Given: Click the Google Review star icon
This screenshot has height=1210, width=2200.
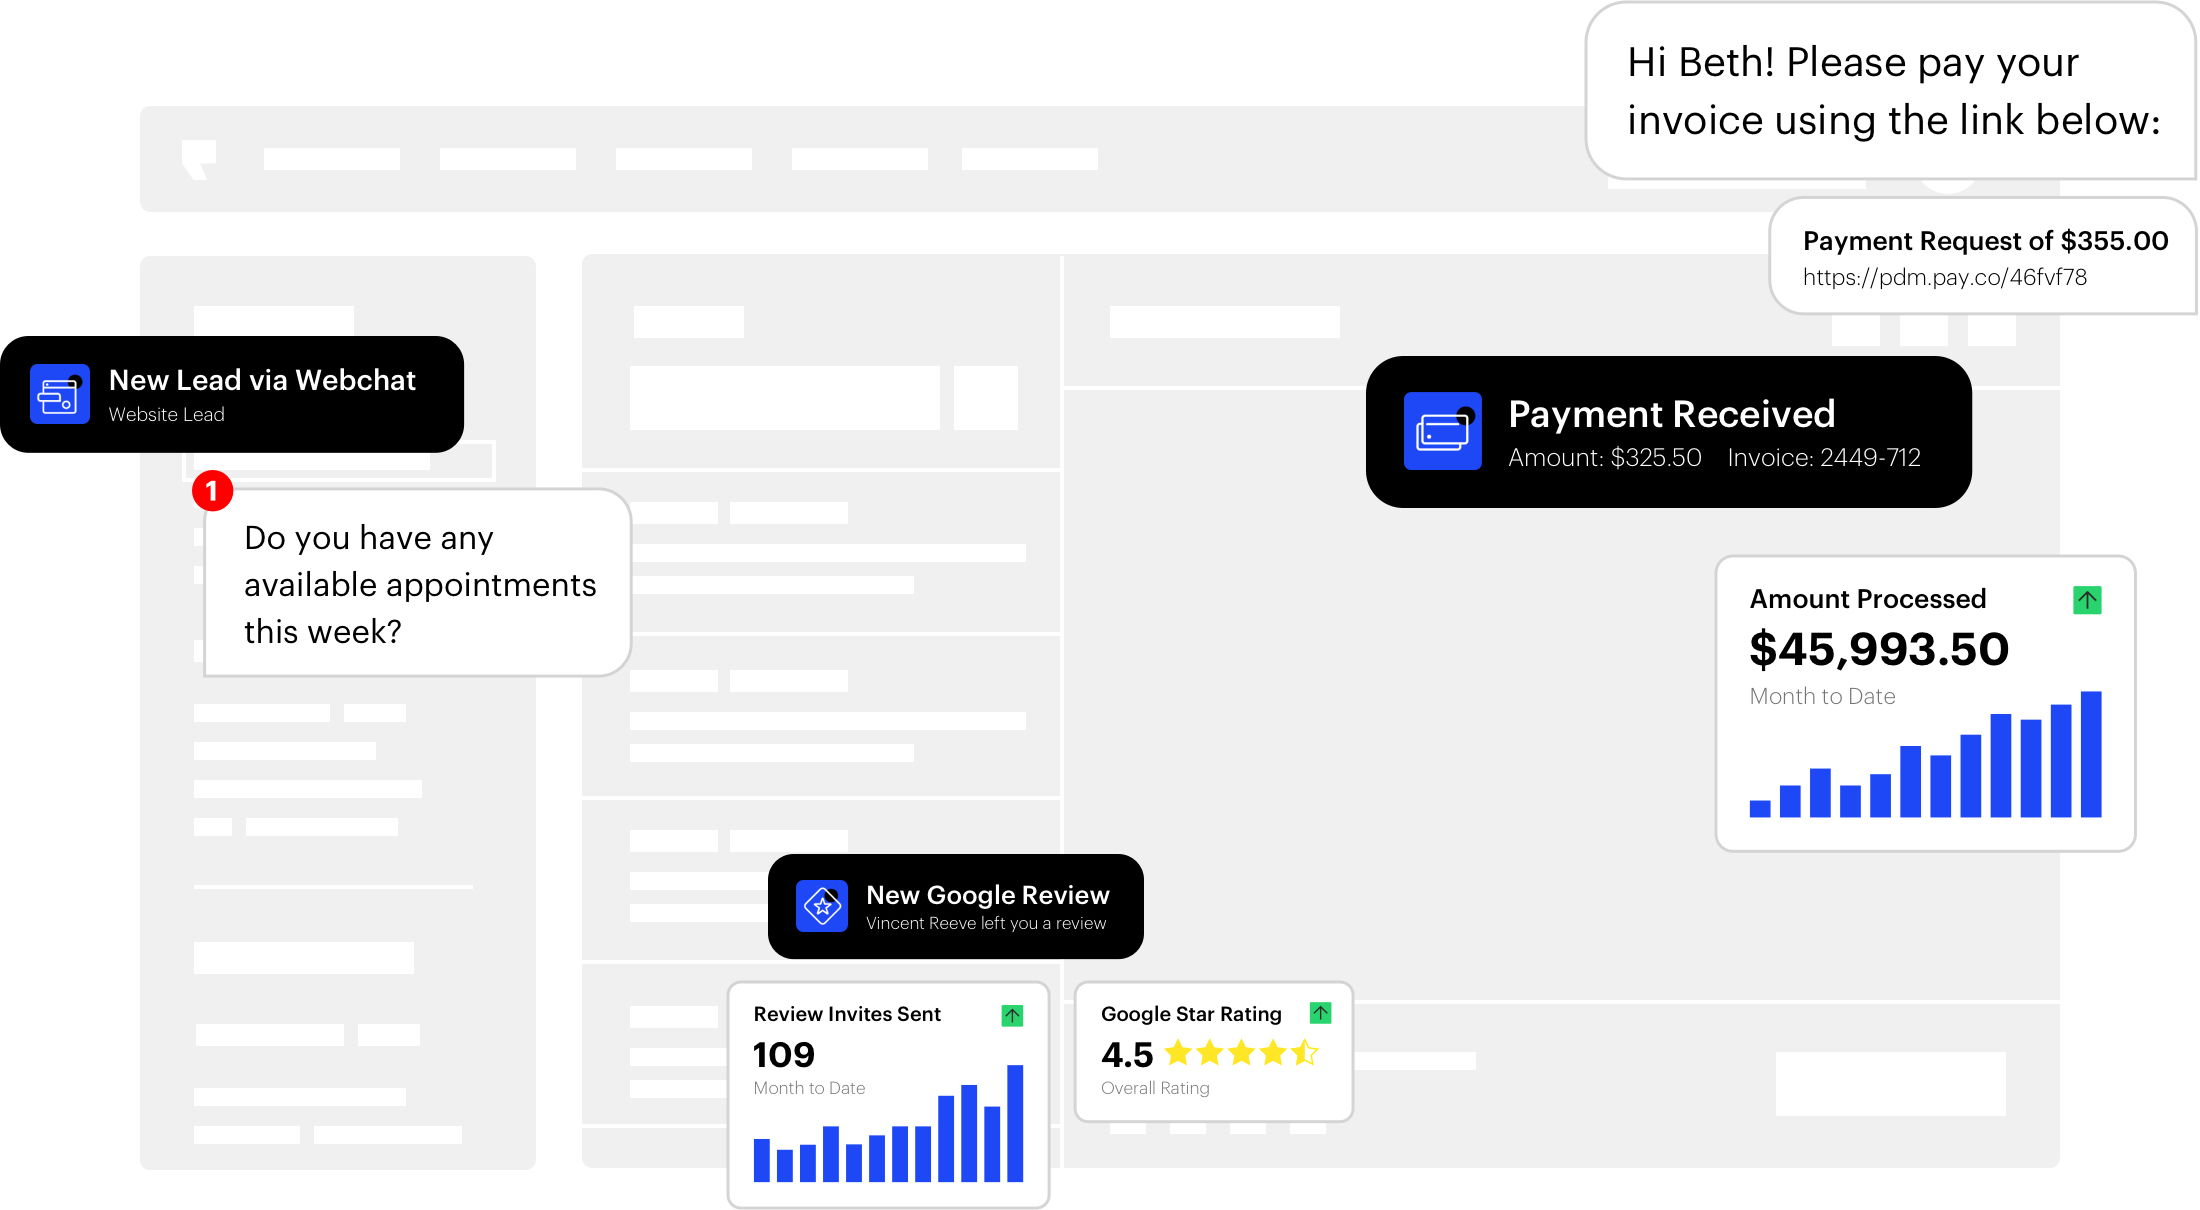Looking at the screenshot, I should coord(822,906).
